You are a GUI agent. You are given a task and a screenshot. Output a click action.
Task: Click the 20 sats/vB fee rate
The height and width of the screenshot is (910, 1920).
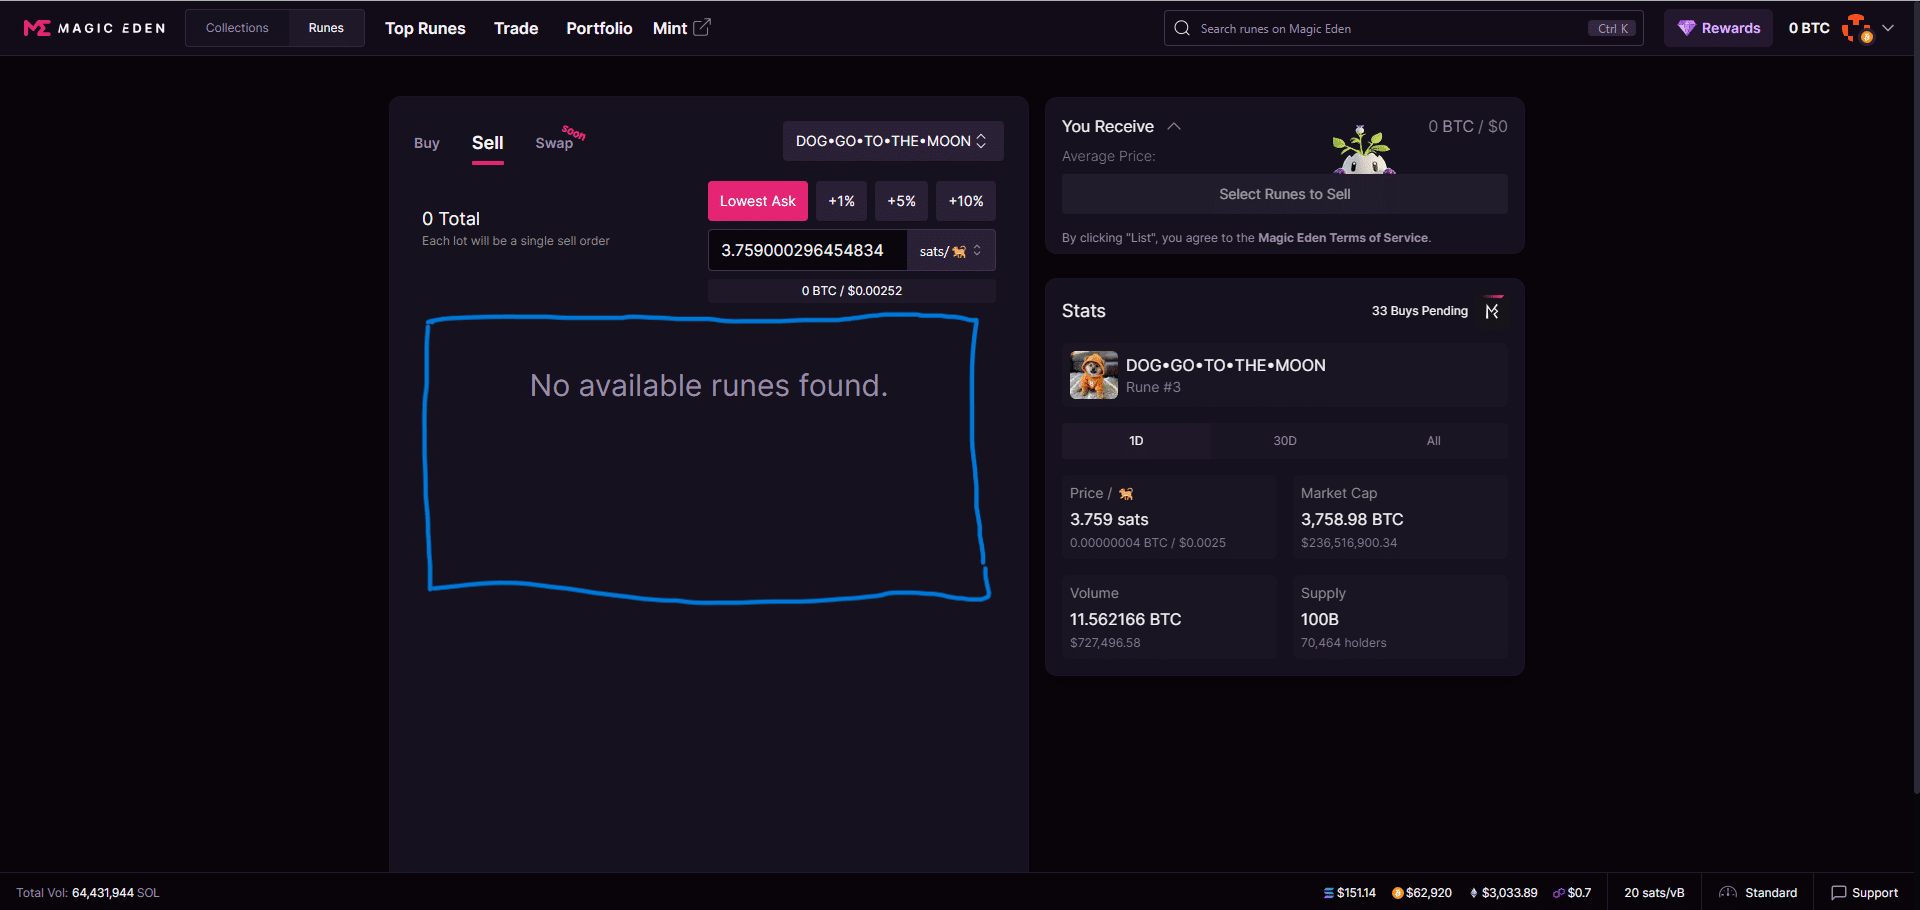tap(1654, 893)
